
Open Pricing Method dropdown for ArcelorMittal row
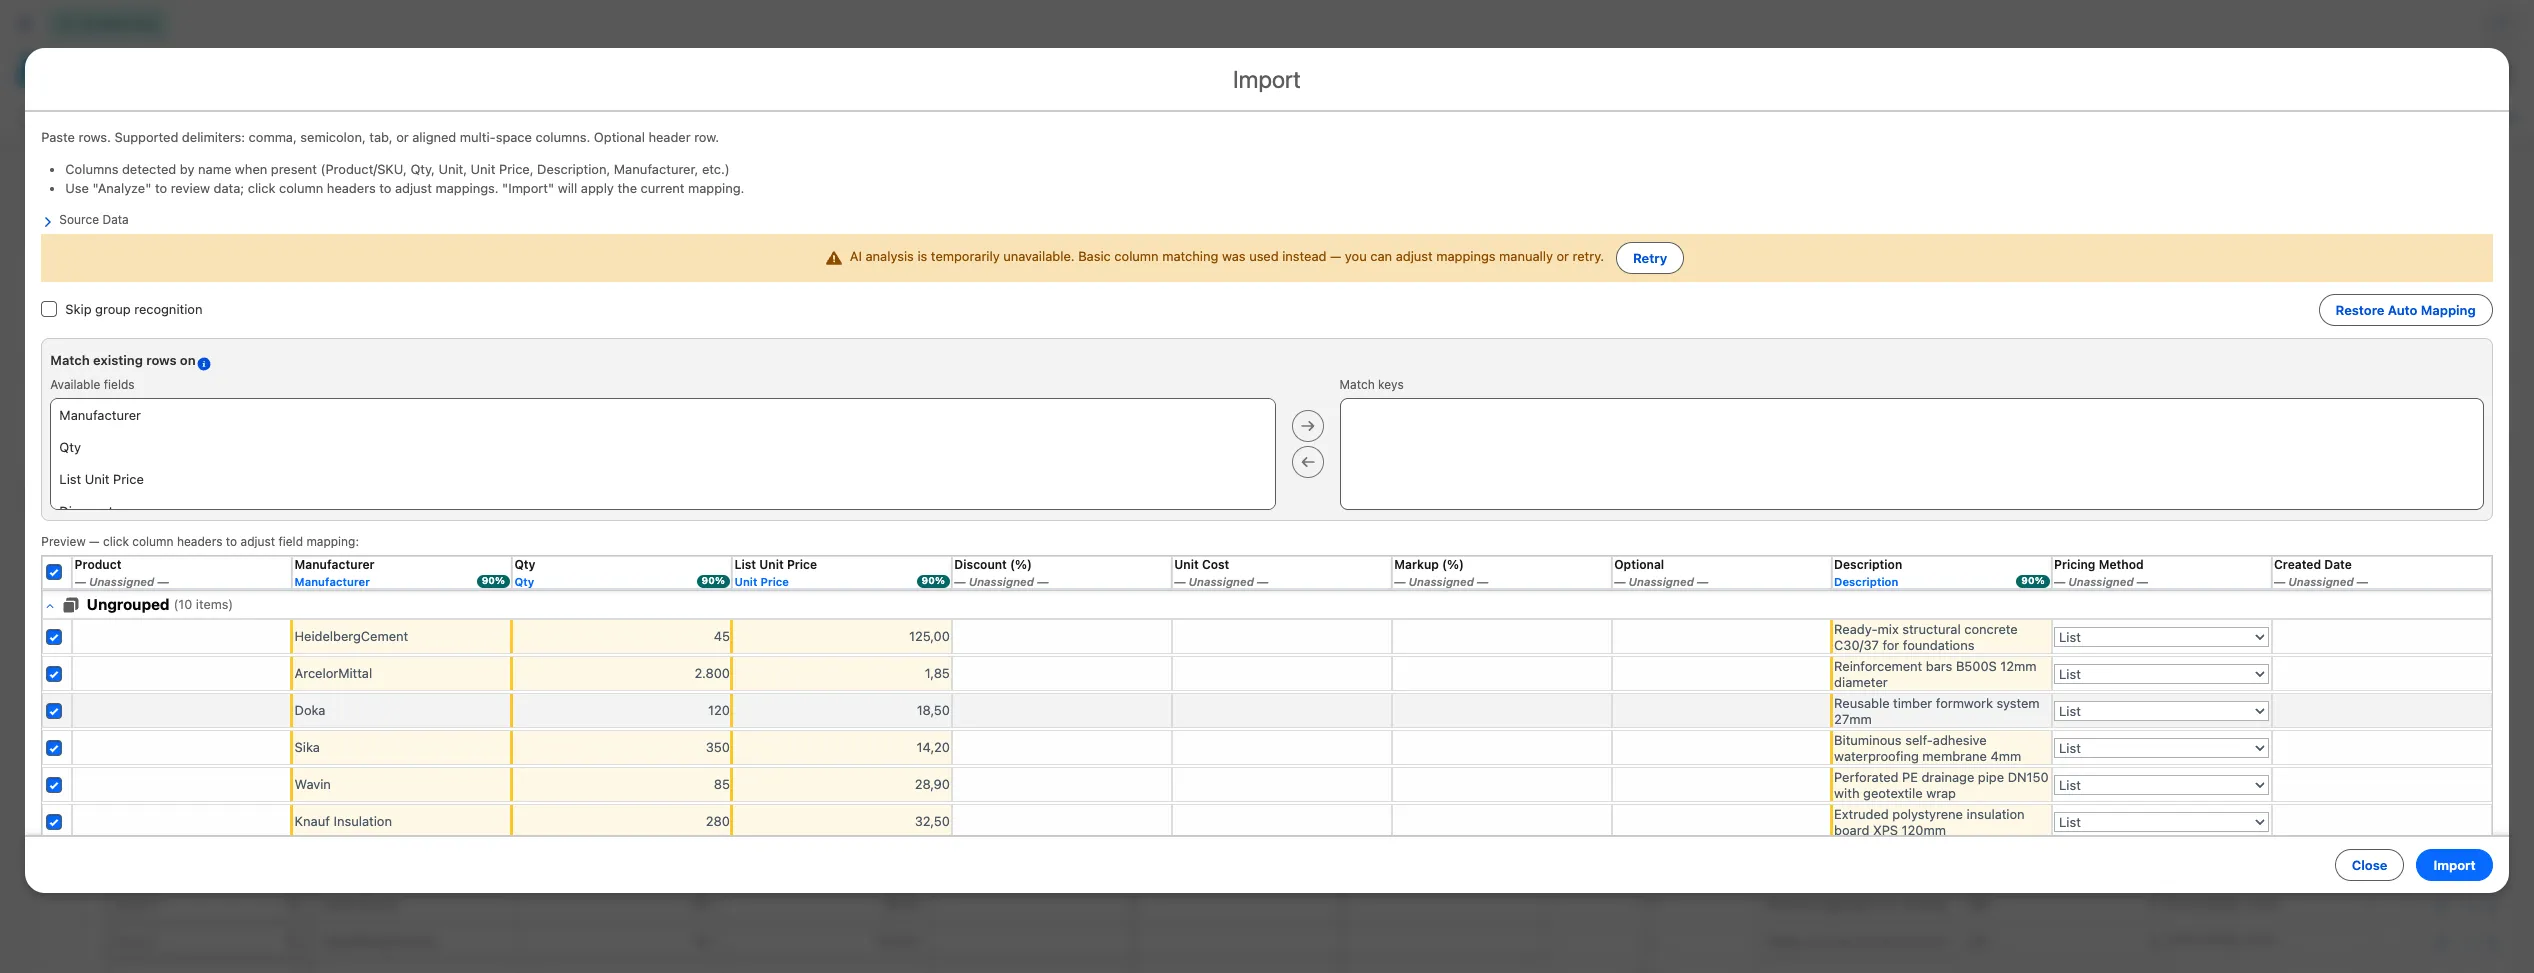click(x=2160, y=674)
